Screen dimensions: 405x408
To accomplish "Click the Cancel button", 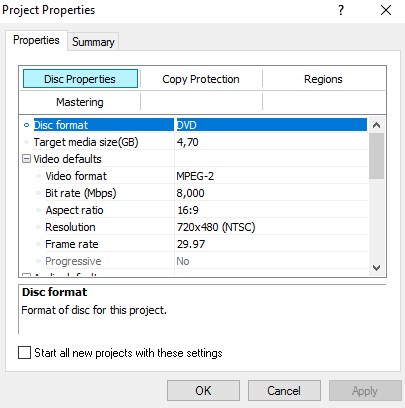I will click(x=284, y=390).
